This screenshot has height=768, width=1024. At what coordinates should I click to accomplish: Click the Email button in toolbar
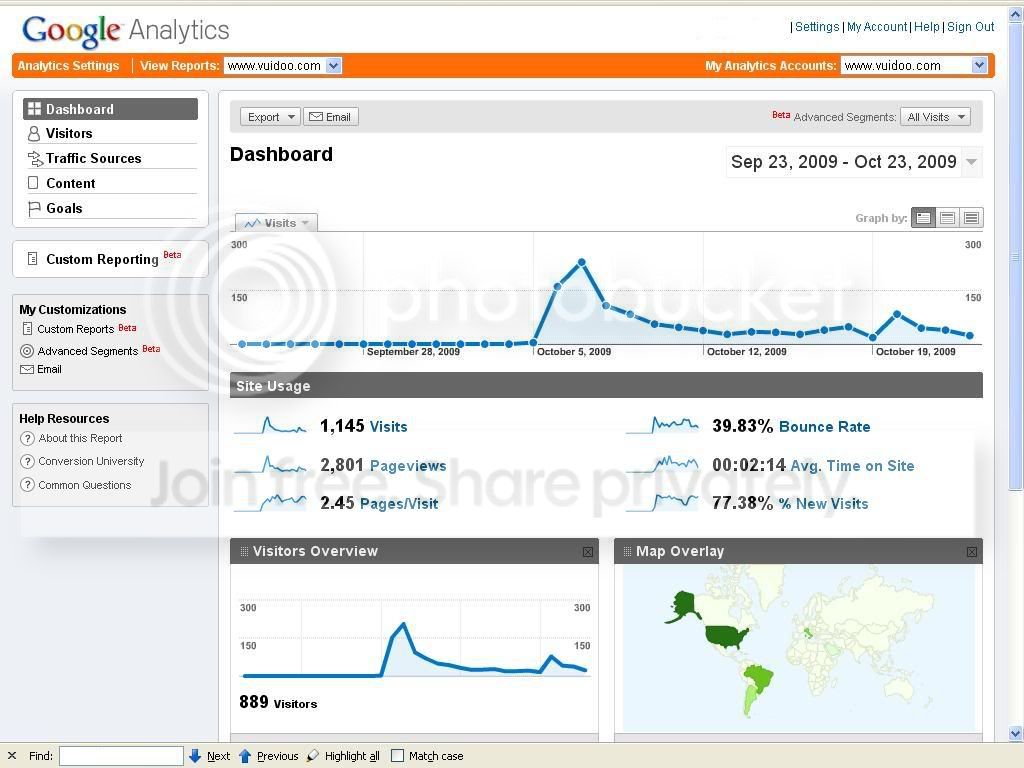[331, 117]
